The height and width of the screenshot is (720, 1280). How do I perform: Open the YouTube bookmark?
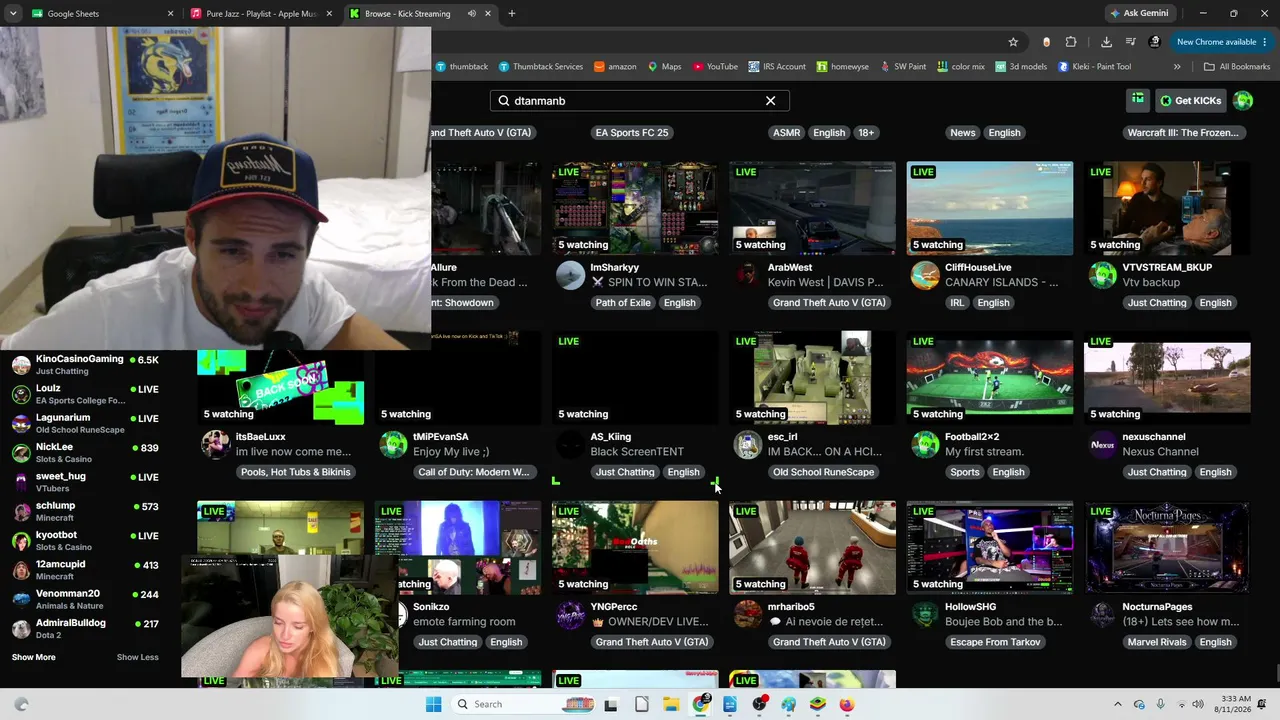[714, 67]
